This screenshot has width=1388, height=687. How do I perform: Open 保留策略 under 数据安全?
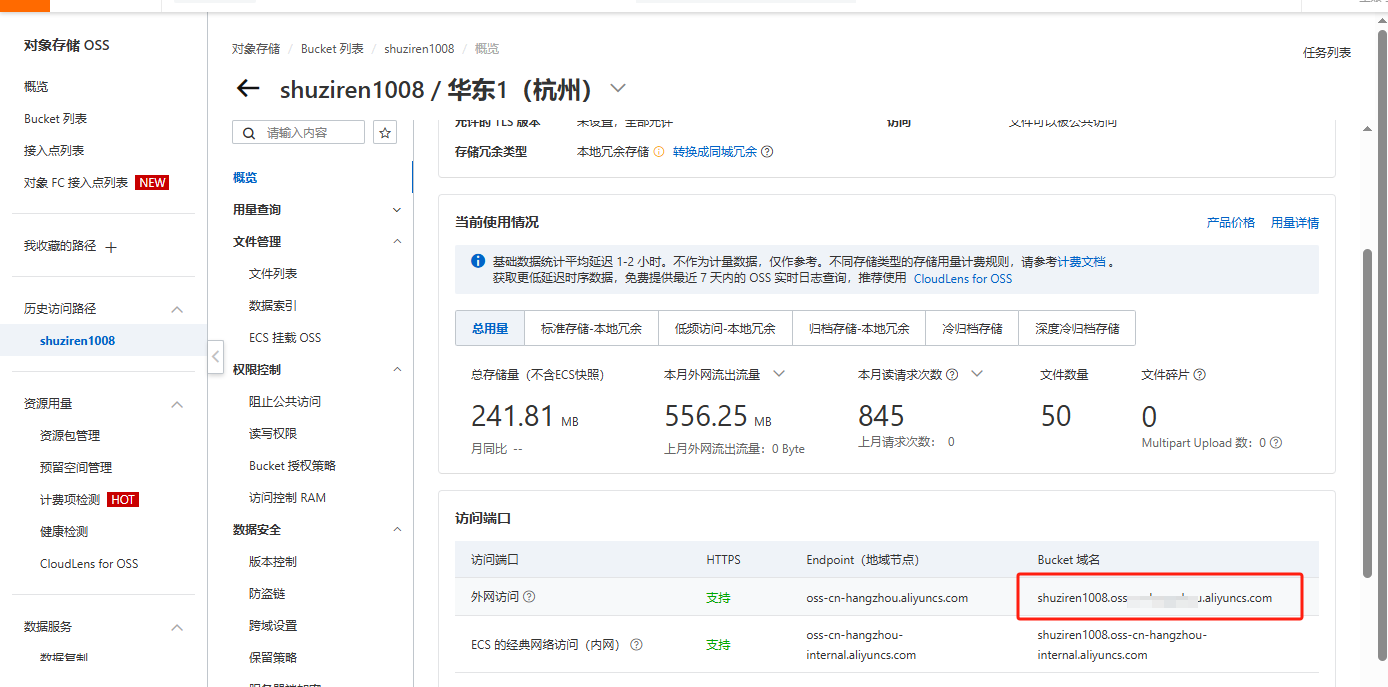(273, 658)
